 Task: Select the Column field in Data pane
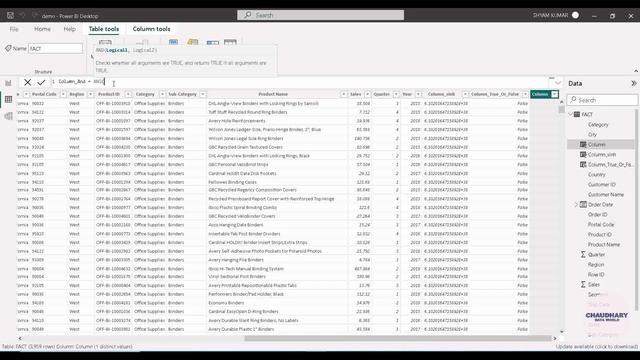click(x=596, y=144)
